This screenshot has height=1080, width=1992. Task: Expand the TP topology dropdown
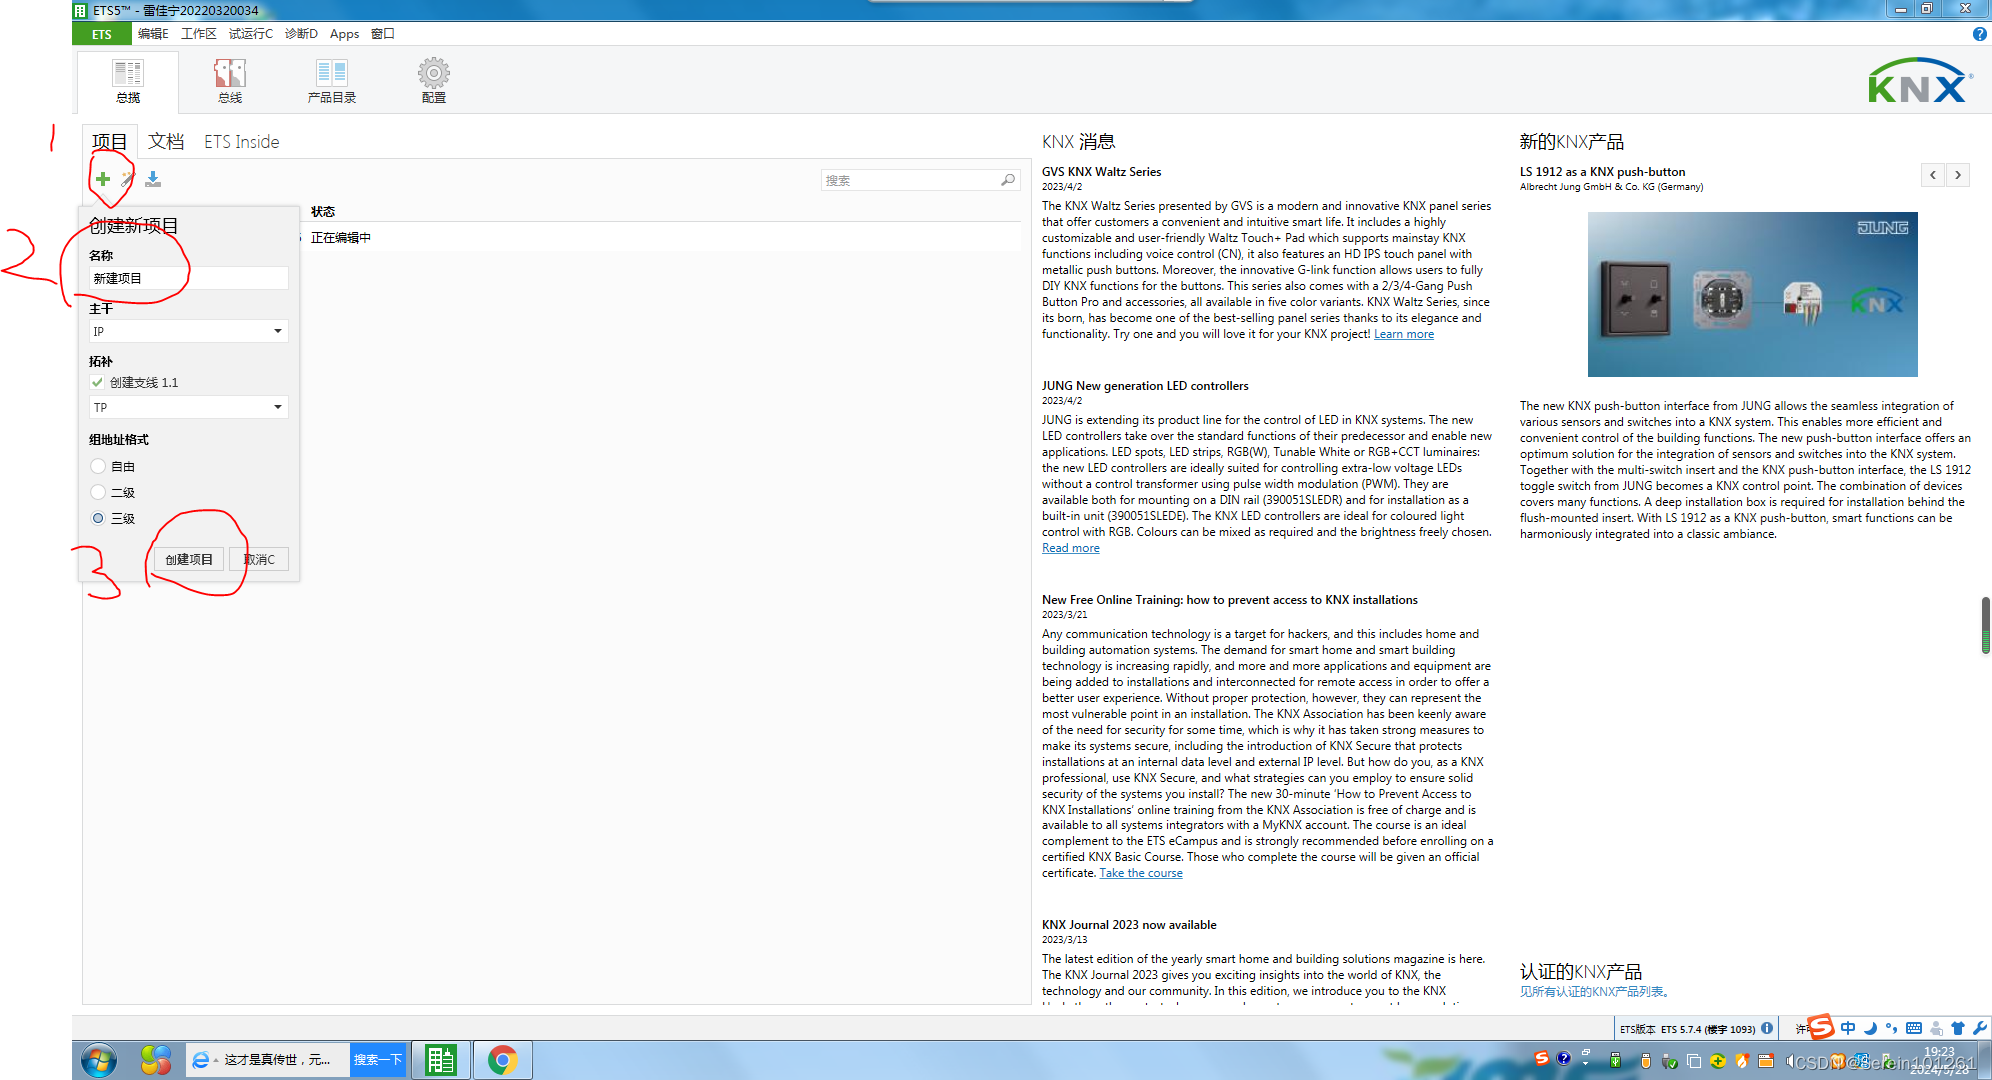277,407
